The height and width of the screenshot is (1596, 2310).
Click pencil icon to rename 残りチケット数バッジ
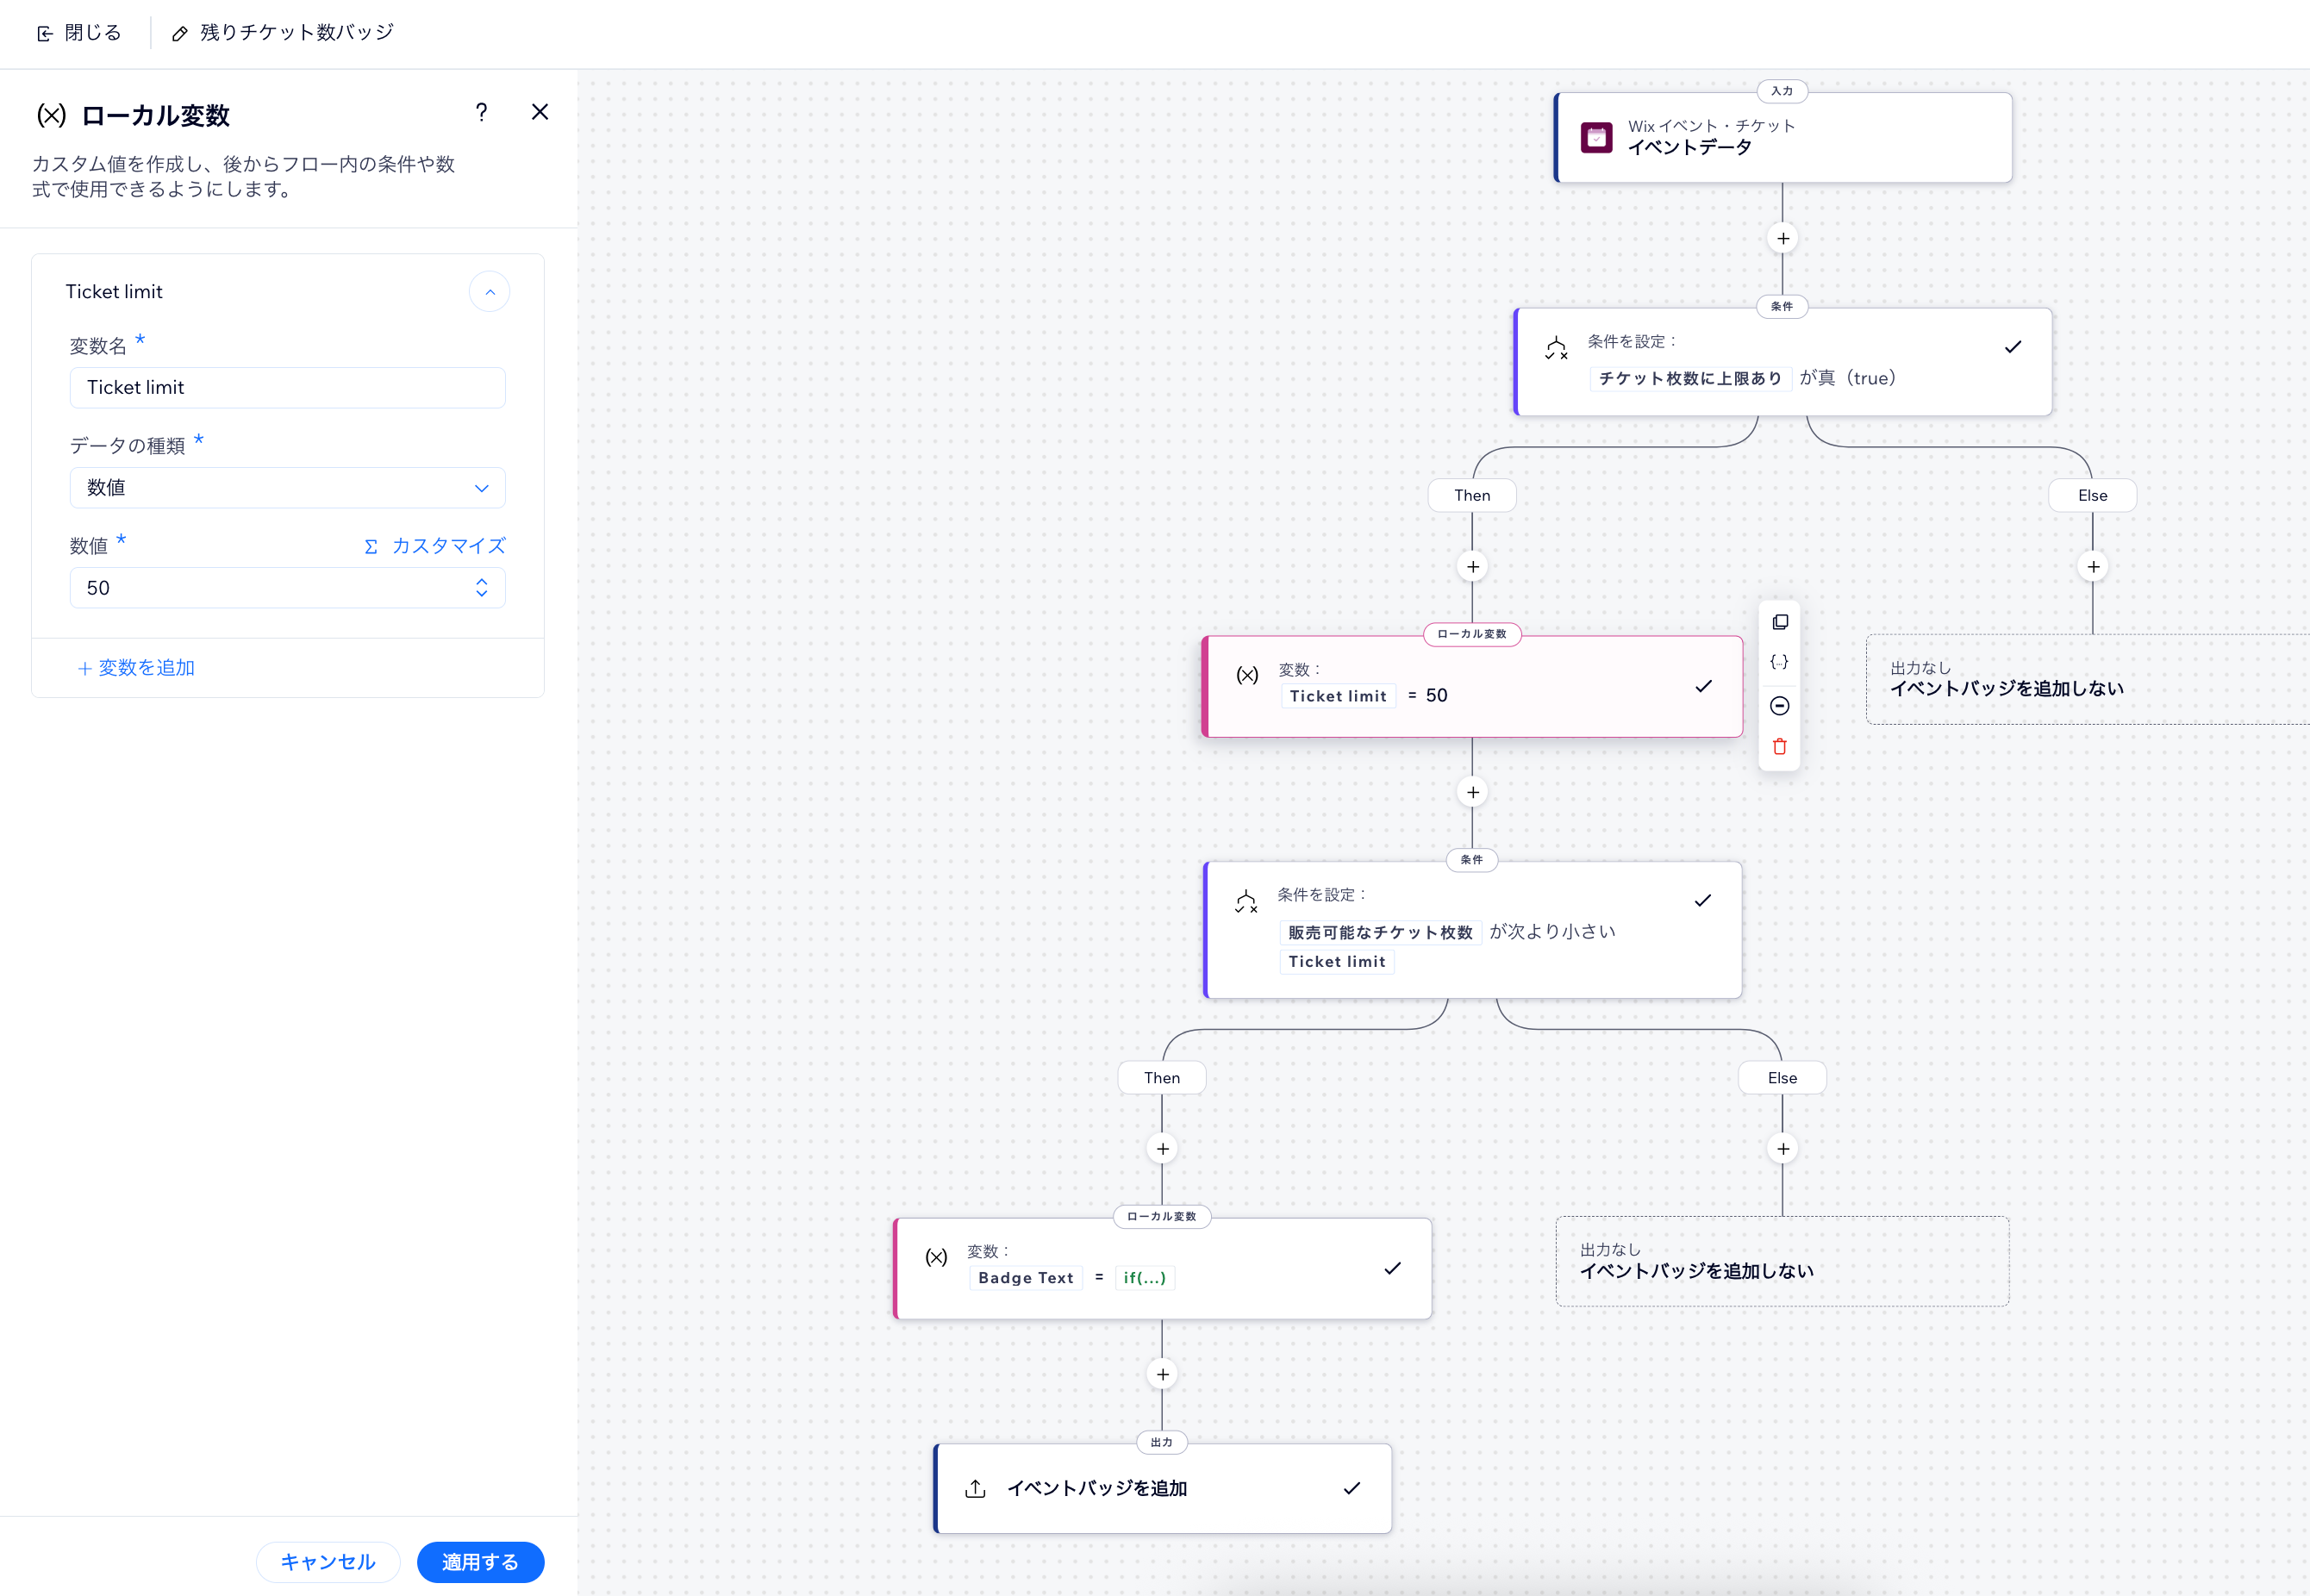coord(180,34)
